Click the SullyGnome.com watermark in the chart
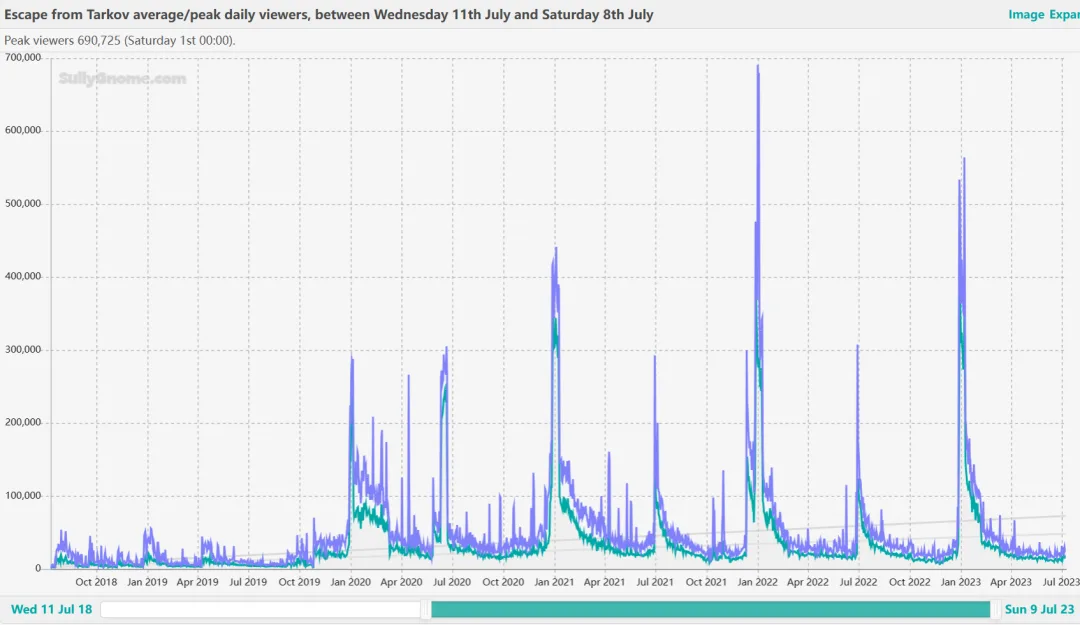This screenshot has width=1080, height=625. click(x=122, y=79)
